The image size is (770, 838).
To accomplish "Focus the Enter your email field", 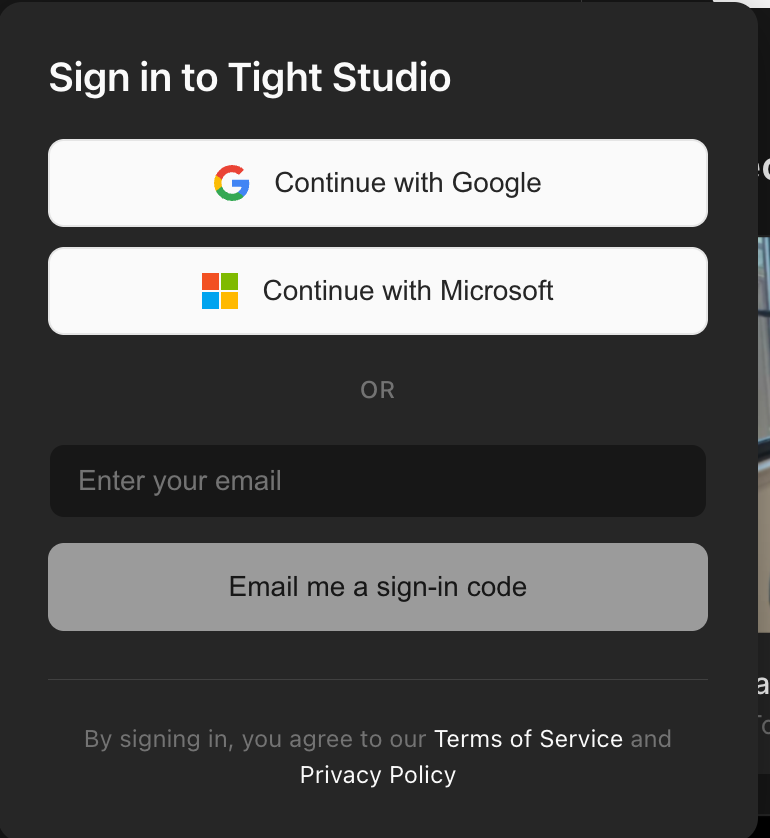I will click(x=378, y=480).
